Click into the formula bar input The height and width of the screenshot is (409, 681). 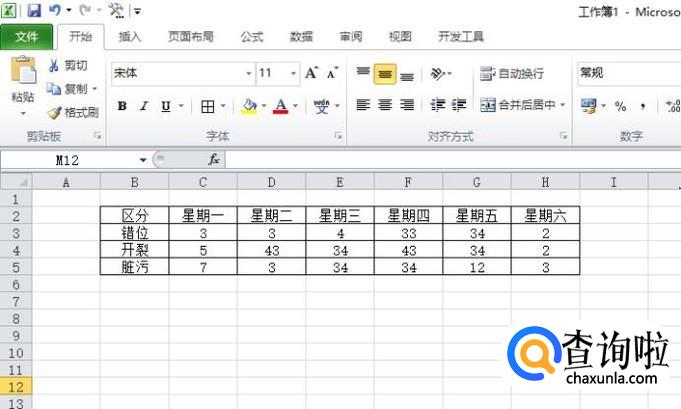[453, 160]
